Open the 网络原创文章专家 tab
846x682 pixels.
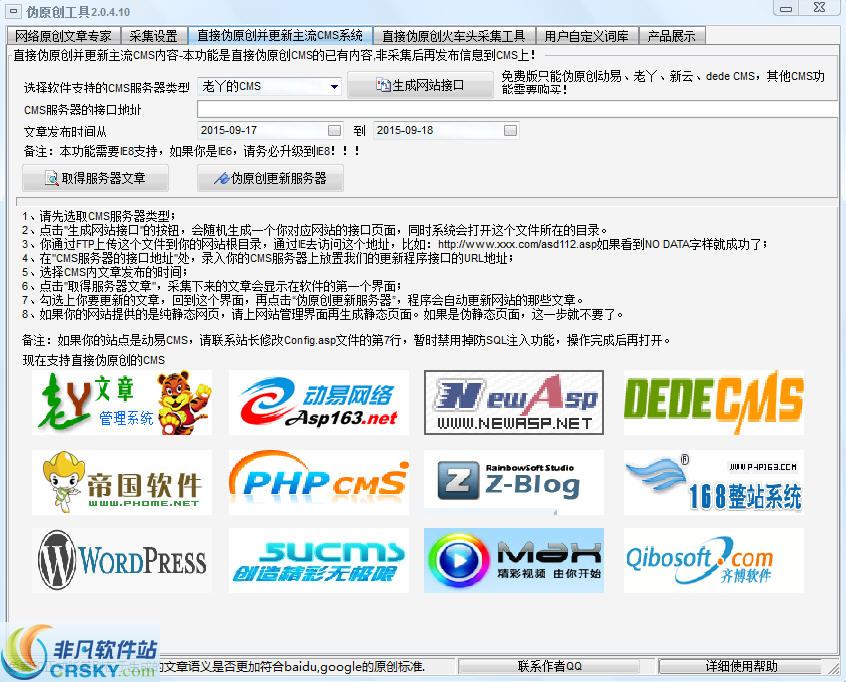coord(64,36)
